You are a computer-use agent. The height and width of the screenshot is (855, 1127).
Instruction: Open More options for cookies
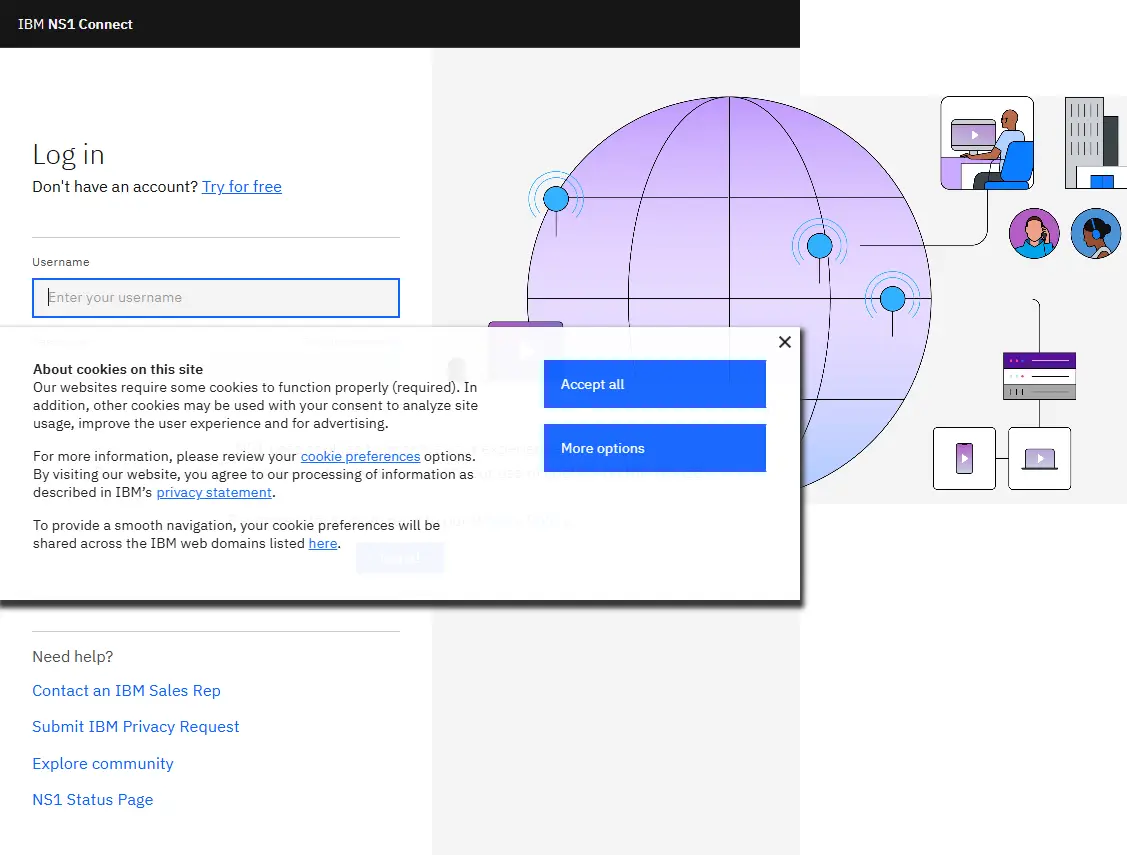[x=655, y=448]
